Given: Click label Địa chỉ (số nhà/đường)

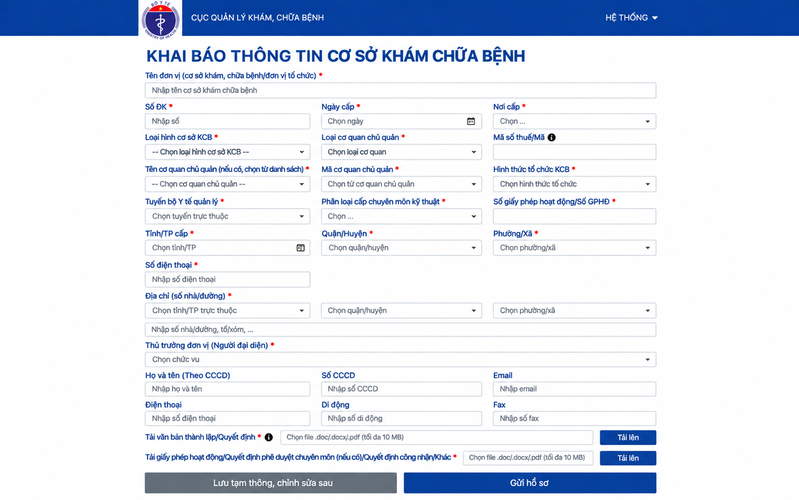Looking at the screenshot, I should pos(185,296).
